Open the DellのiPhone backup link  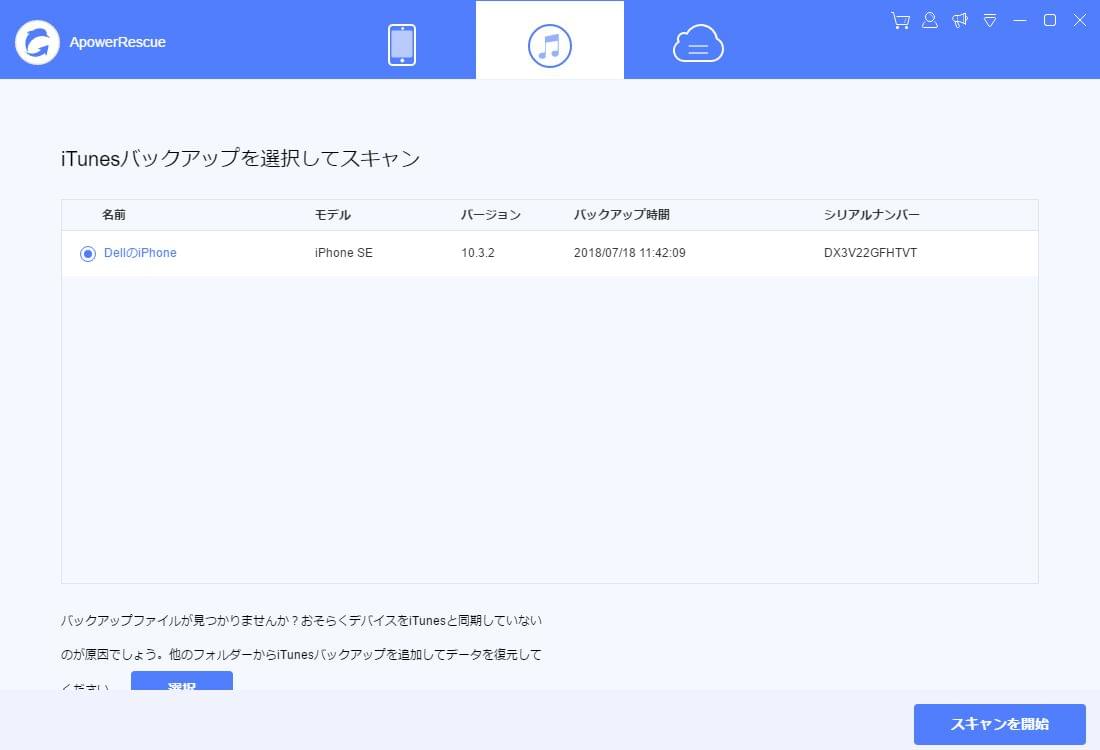pyautogui.click(x=140, y=253)
